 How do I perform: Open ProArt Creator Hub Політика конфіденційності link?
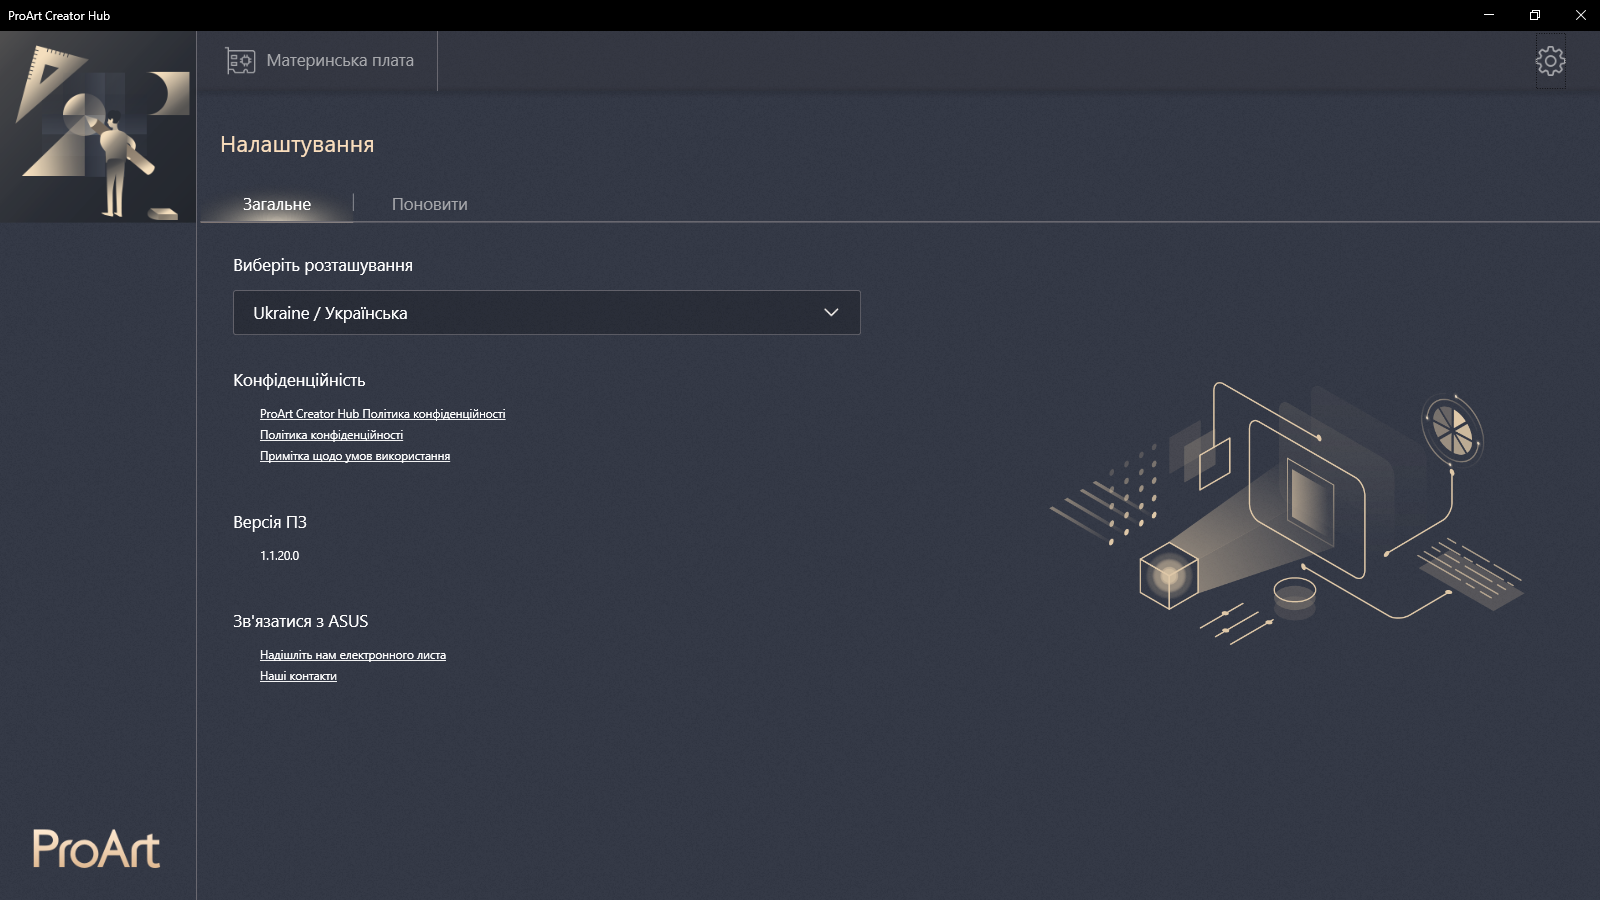(x=381, y=413)
